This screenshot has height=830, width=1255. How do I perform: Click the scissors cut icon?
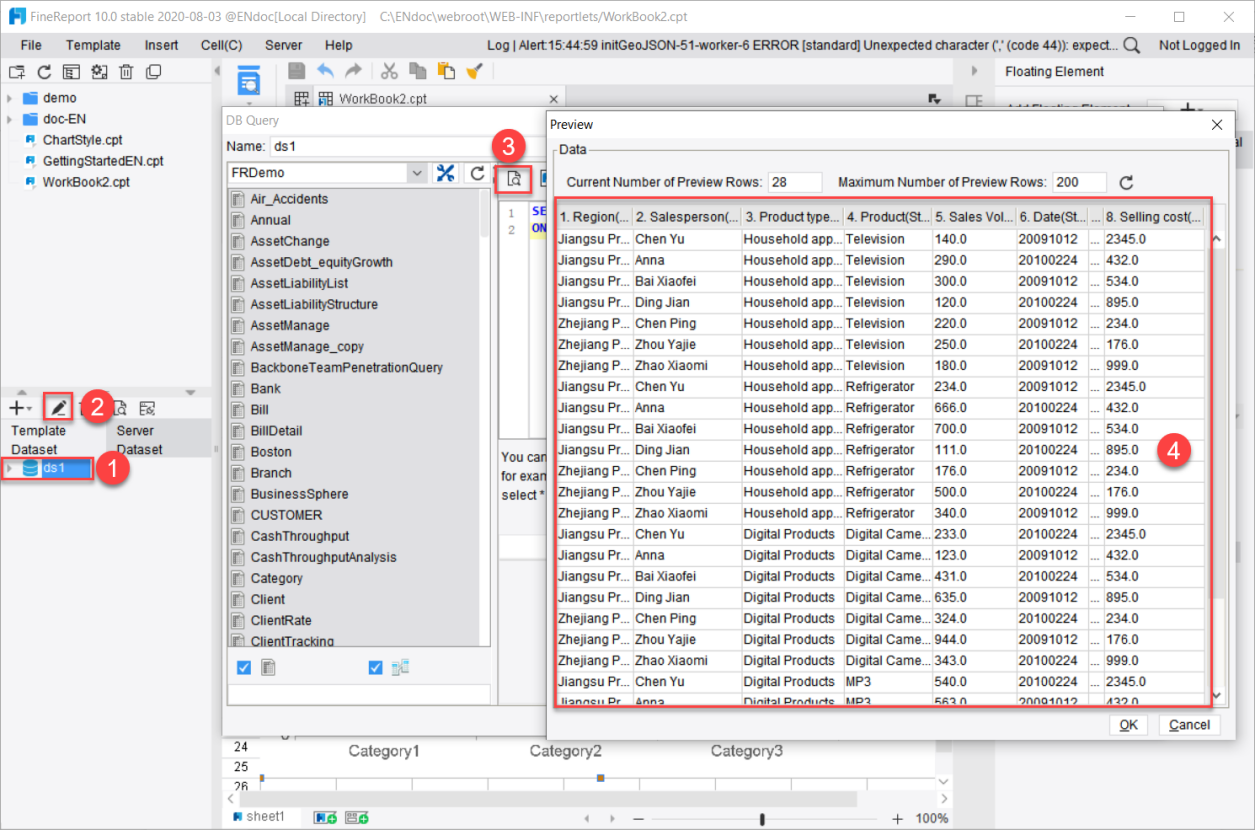389,71
